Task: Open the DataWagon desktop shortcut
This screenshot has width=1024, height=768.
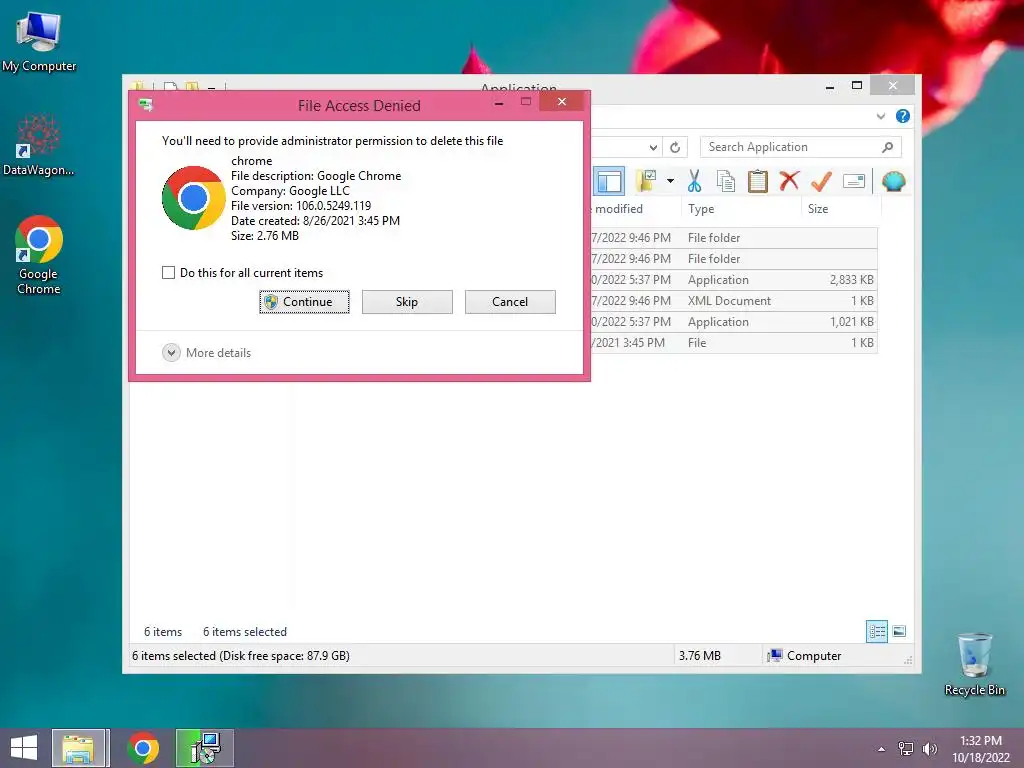Action: [x=39, y=144]
